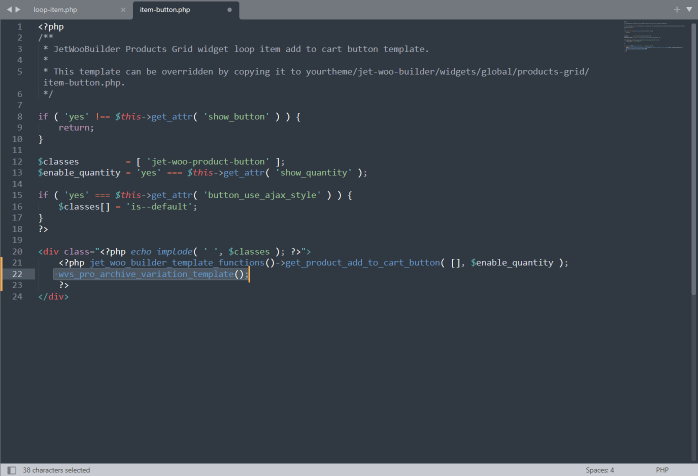Go to previous tab with left arrow

click(9, 9)
